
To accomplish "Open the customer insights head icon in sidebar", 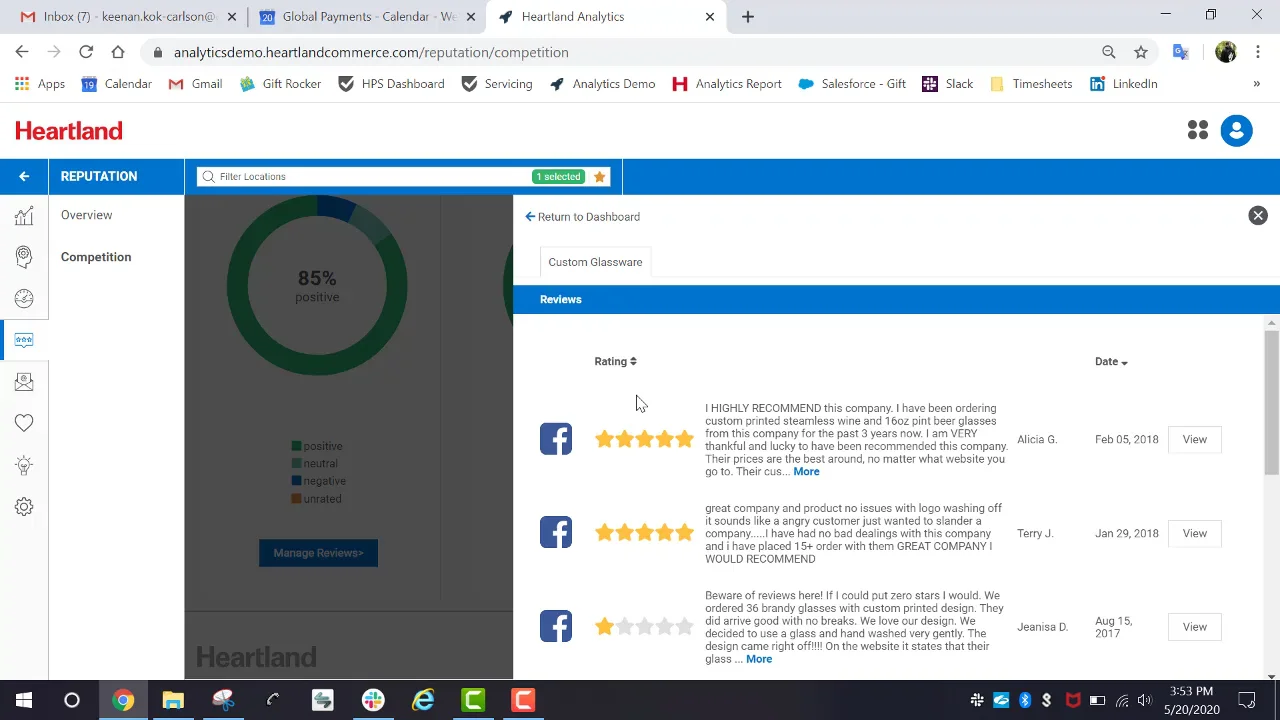I will pyautogui.click(x=24, y=257).
